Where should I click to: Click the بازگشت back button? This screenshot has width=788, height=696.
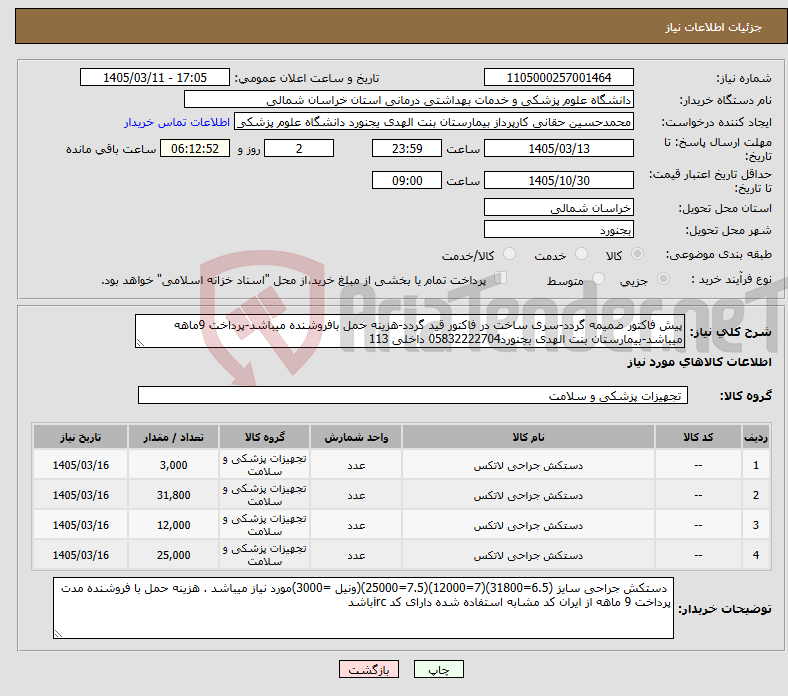369,669
